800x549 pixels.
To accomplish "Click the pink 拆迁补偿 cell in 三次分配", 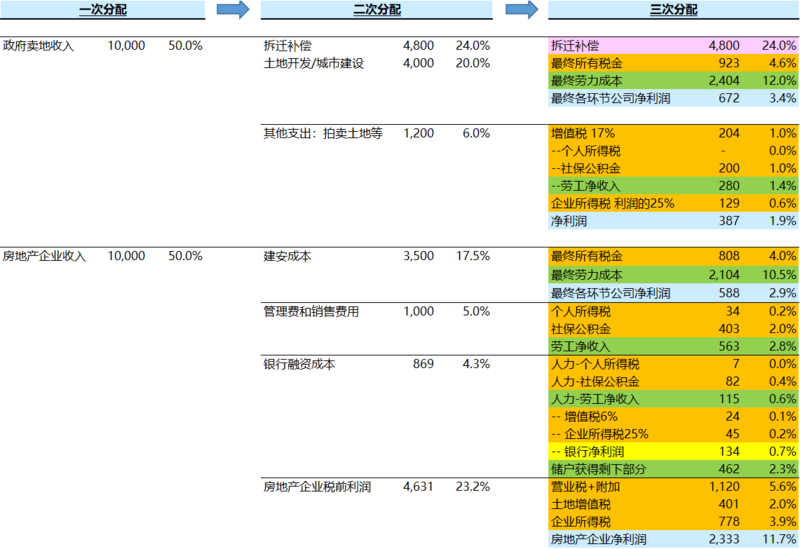I will (575, 46).
